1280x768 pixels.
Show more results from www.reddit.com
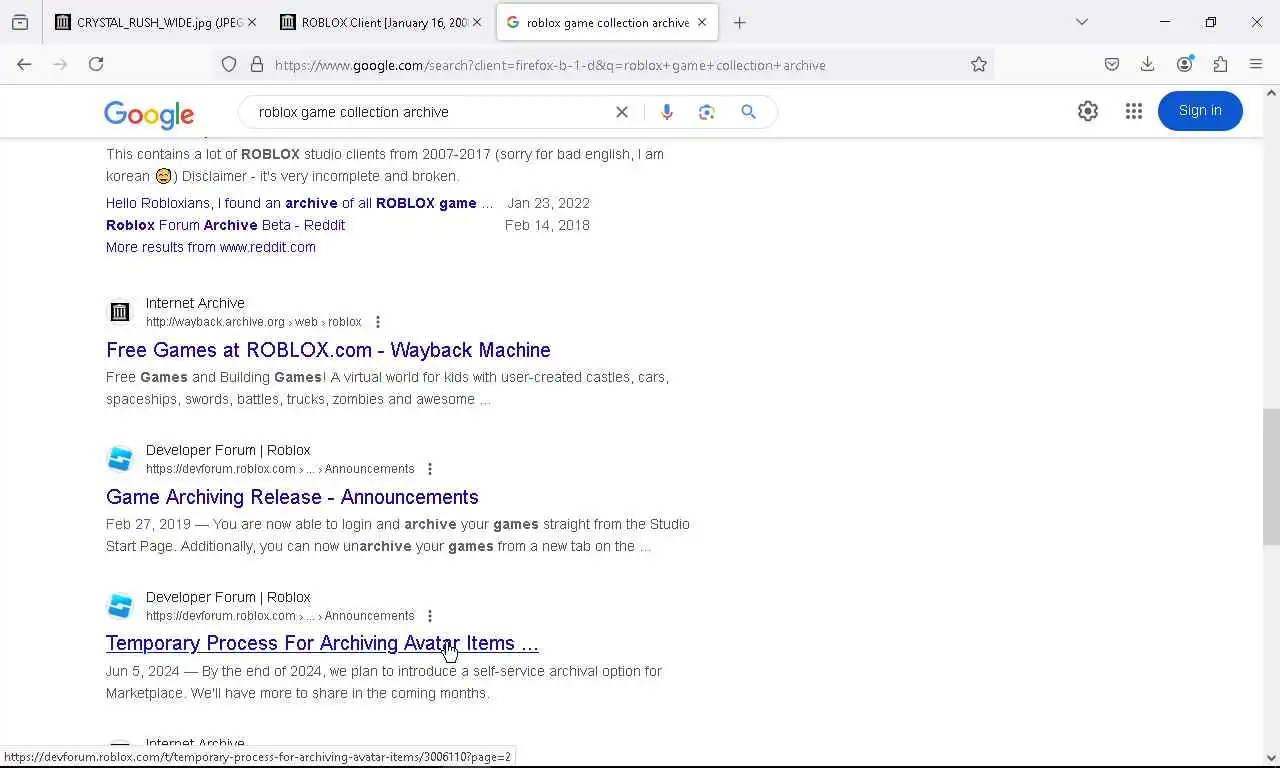pyautogui.click(x=211, y=247)
